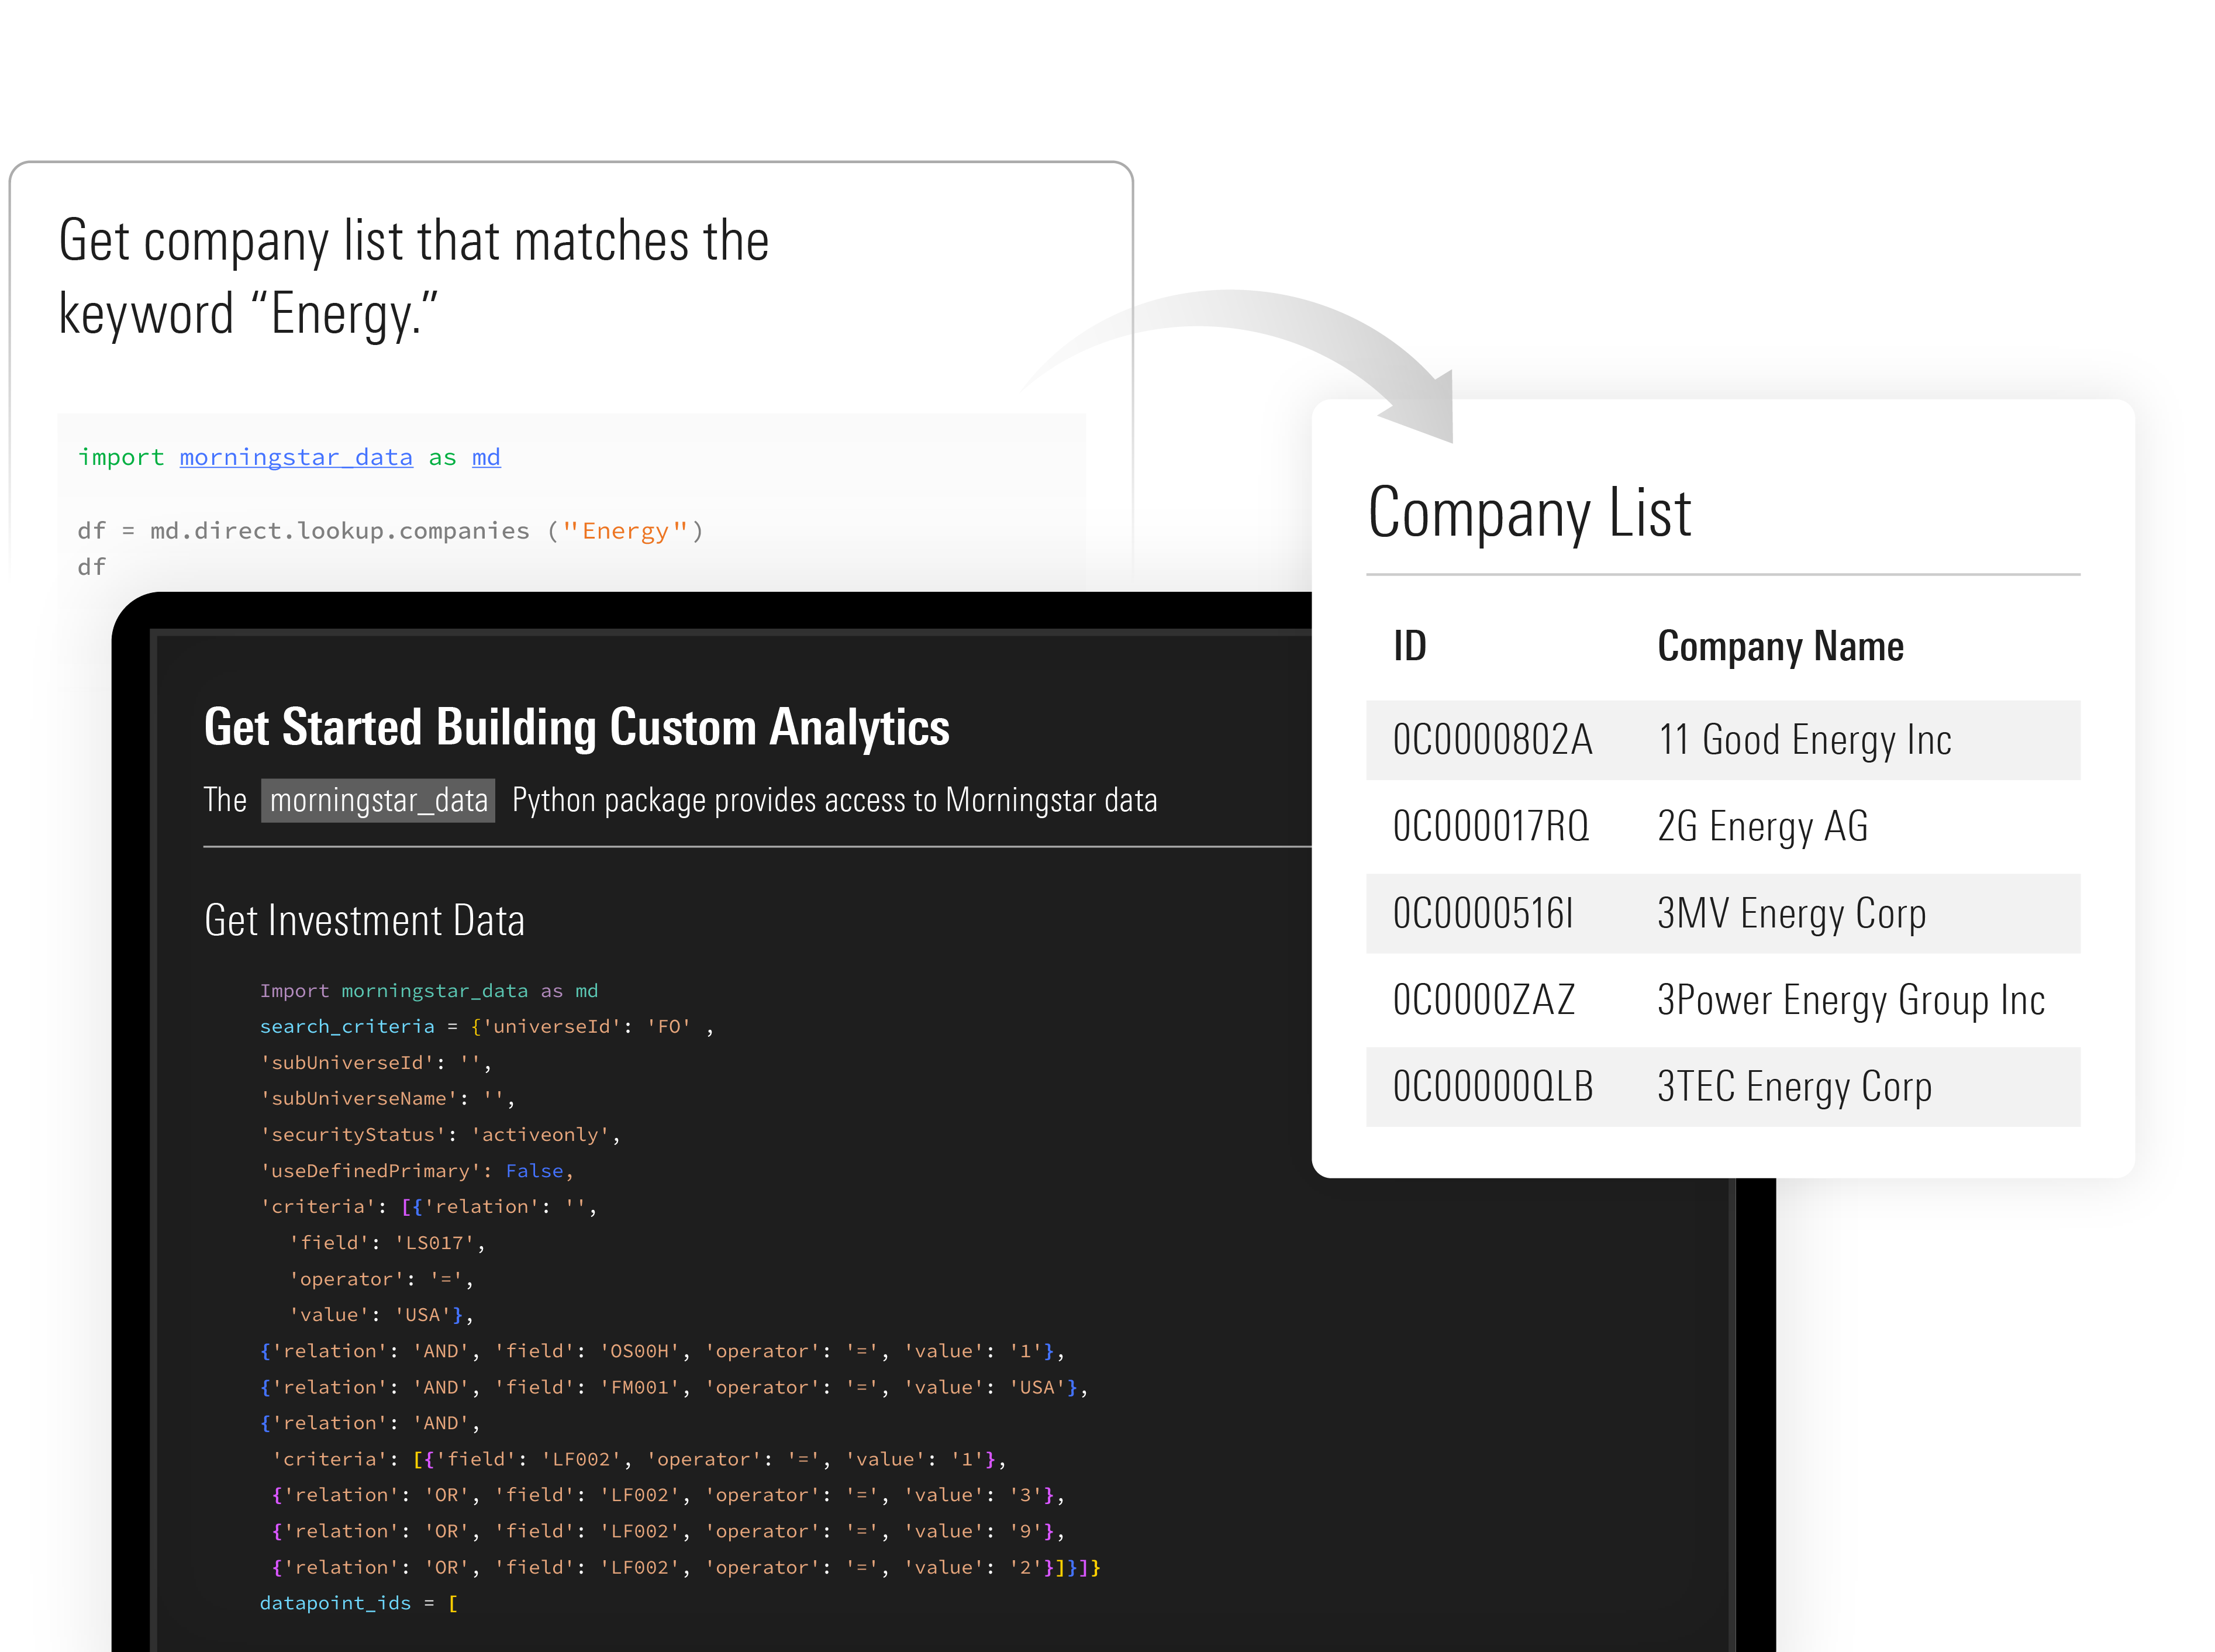
Task: Click the search_criteria variable in the code
Action: pyautogui.click(x=347, y=1026)
